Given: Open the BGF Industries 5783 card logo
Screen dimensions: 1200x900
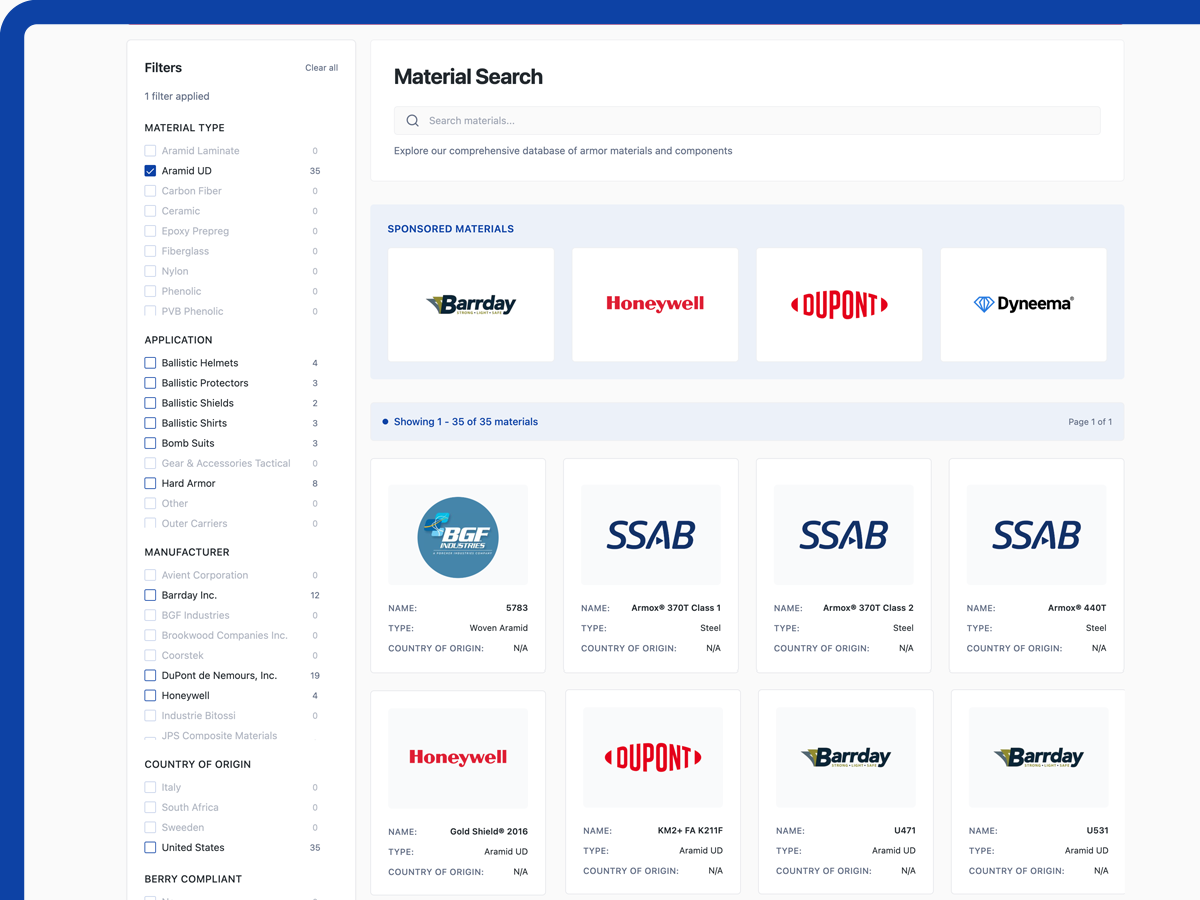Looking at the screenshot, I should (458, 536).
